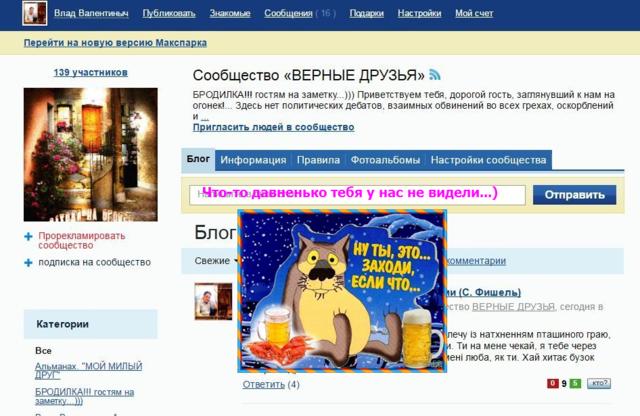Open the ВЕРНЫЕ ДРУЗЬЯ community link in the post

pyautogui.click(x=513, y=307)
